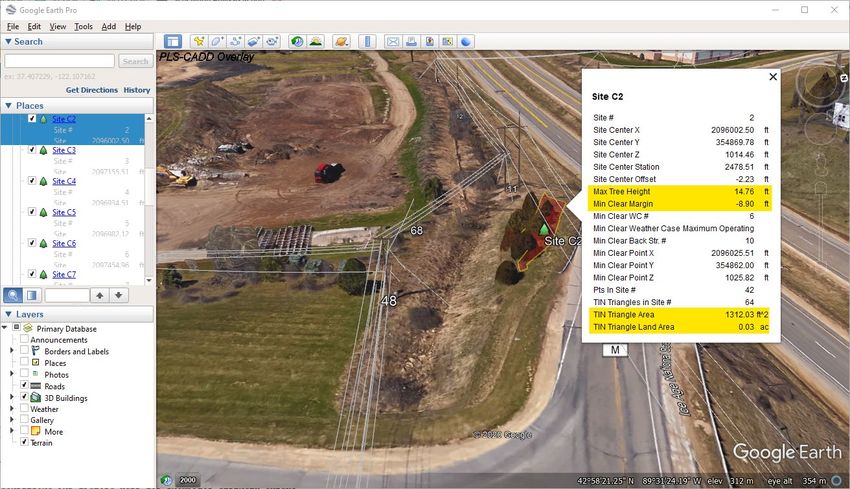The height and width of the screenshot is (489, 850).
Task: Open the Add menu
Action: point(108,26)
